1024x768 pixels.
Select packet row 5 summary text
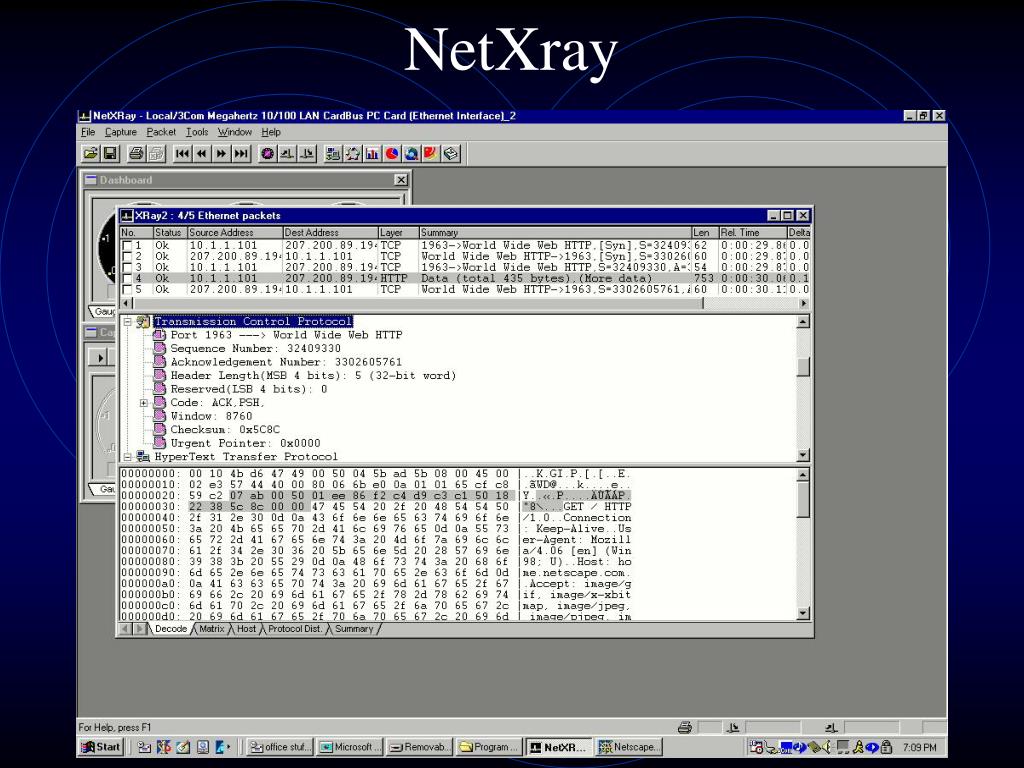tap(556, 289)
